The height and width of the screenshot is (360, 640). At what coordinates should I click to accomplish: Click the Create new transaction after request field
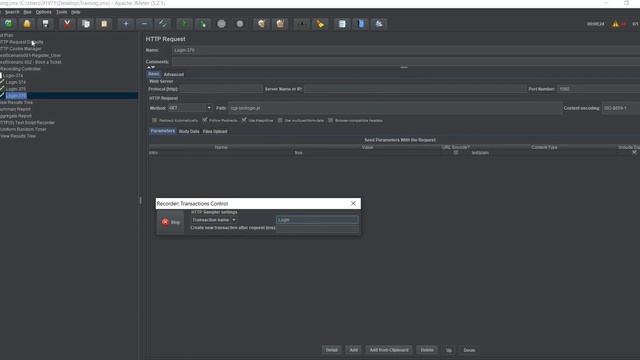317,228
